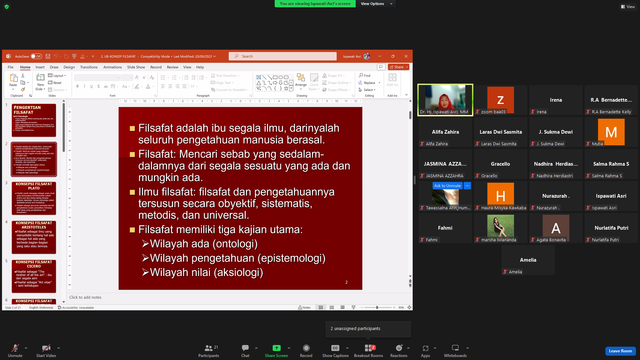Click the Bold formatting icon

click(77, 87)
